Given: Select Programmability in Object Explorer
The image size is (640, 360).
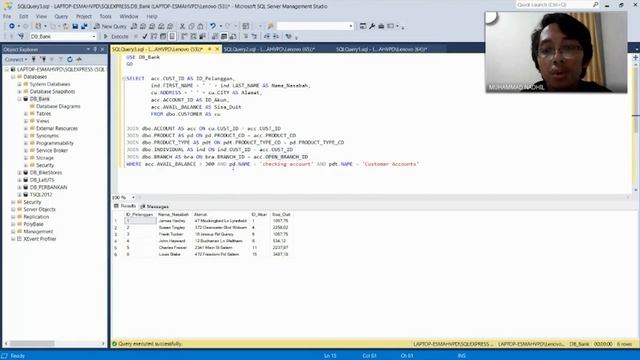Looking at the screenshot, I should [55, 143].
